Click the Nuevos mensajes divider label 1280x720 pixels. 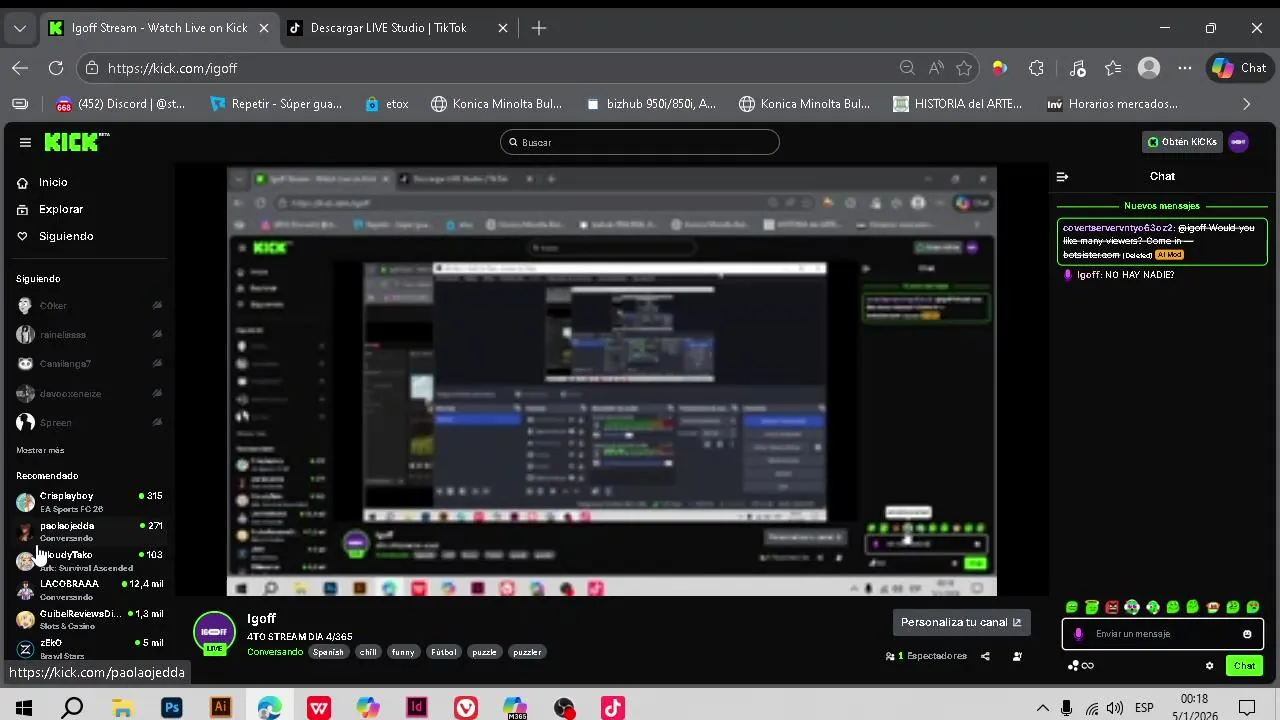coord(1162,206)
